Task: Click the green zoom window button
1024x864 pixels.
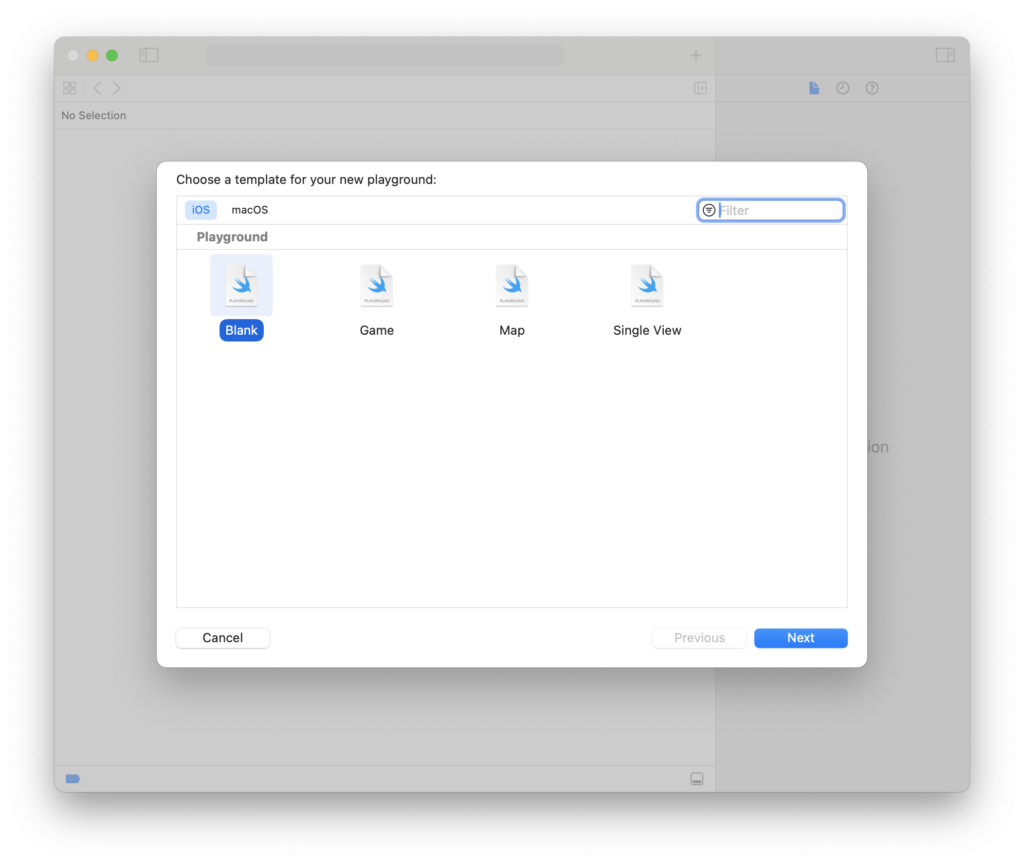Action: 112,56
